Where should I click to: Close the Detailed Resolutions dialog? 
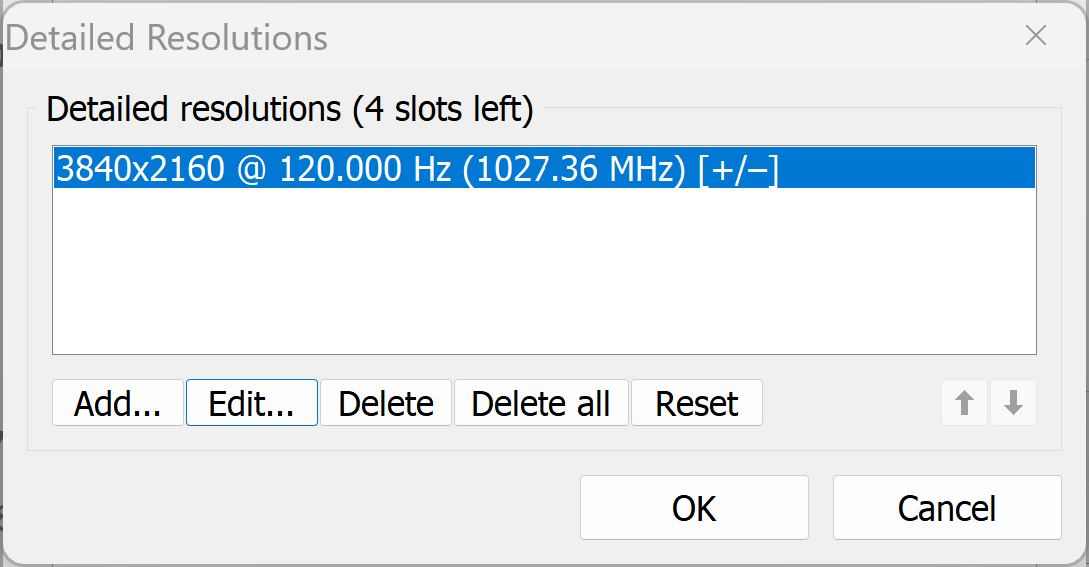pos(1036,35)
